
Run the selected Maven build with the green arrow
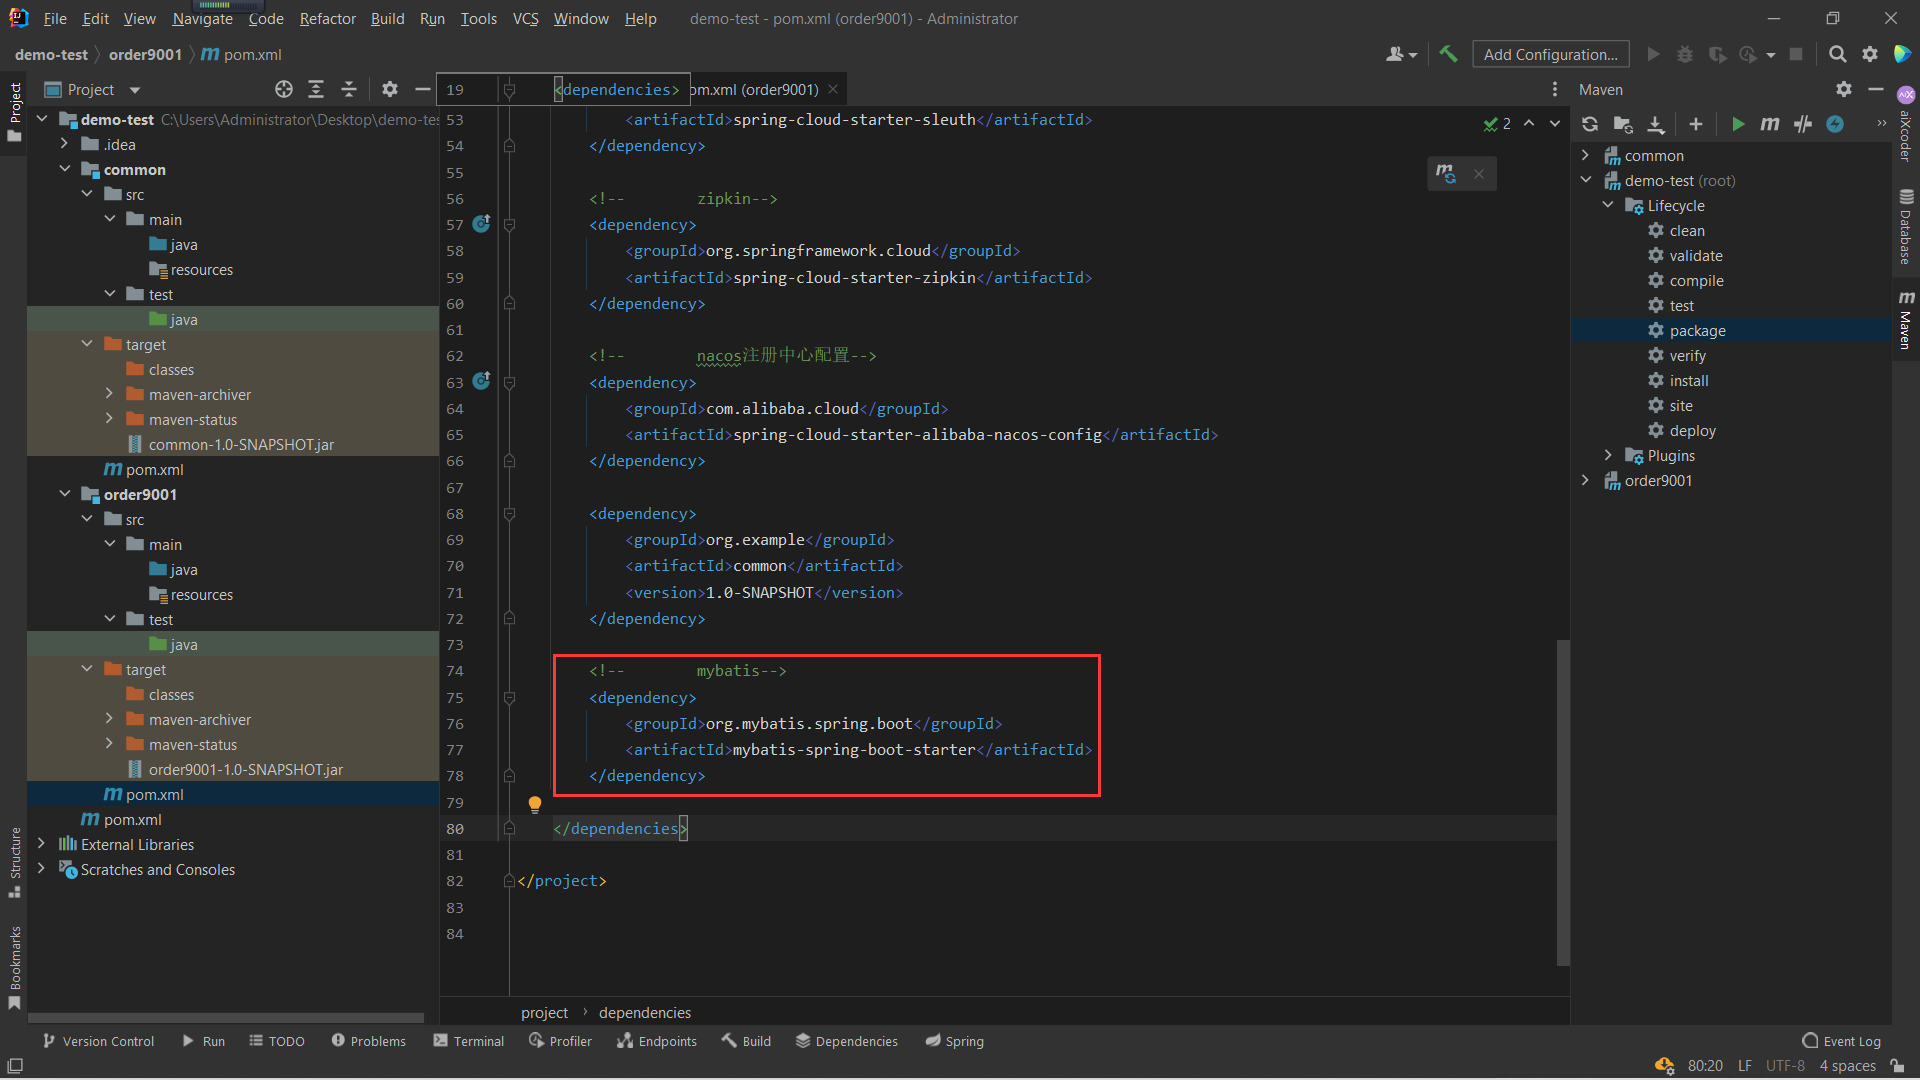(x=1738, y=124)
